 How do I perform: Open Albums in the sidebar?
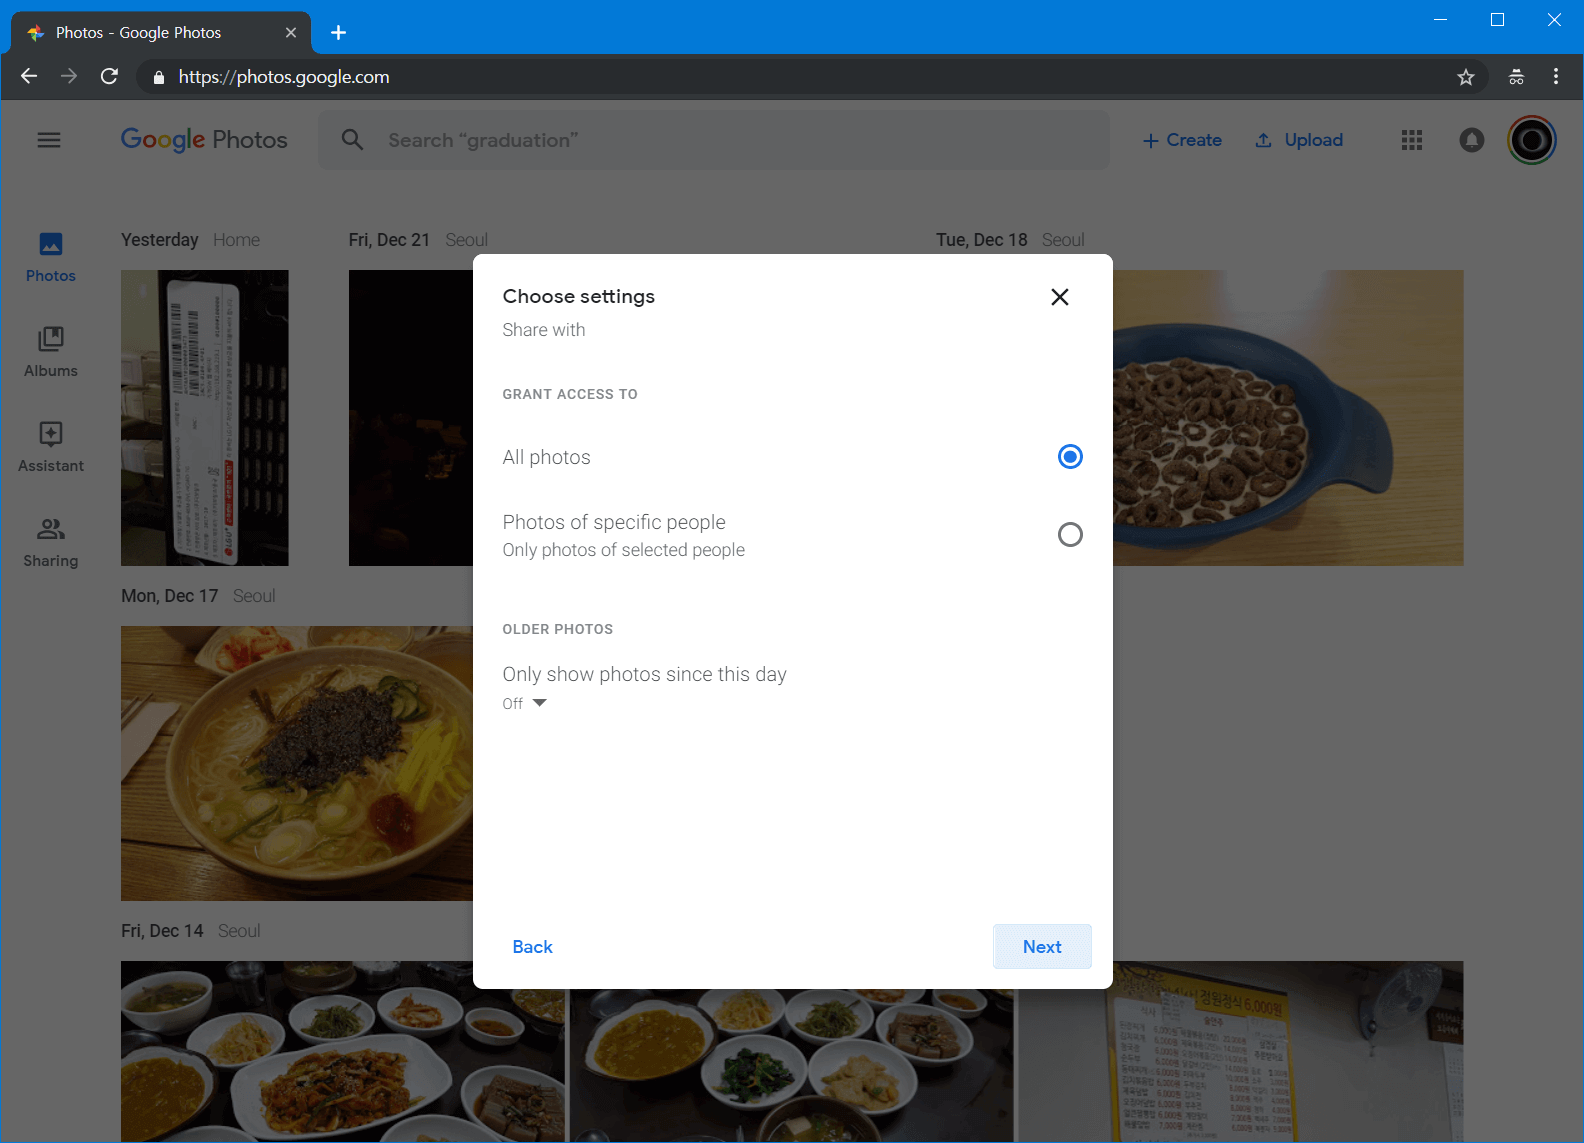[51, 352]
